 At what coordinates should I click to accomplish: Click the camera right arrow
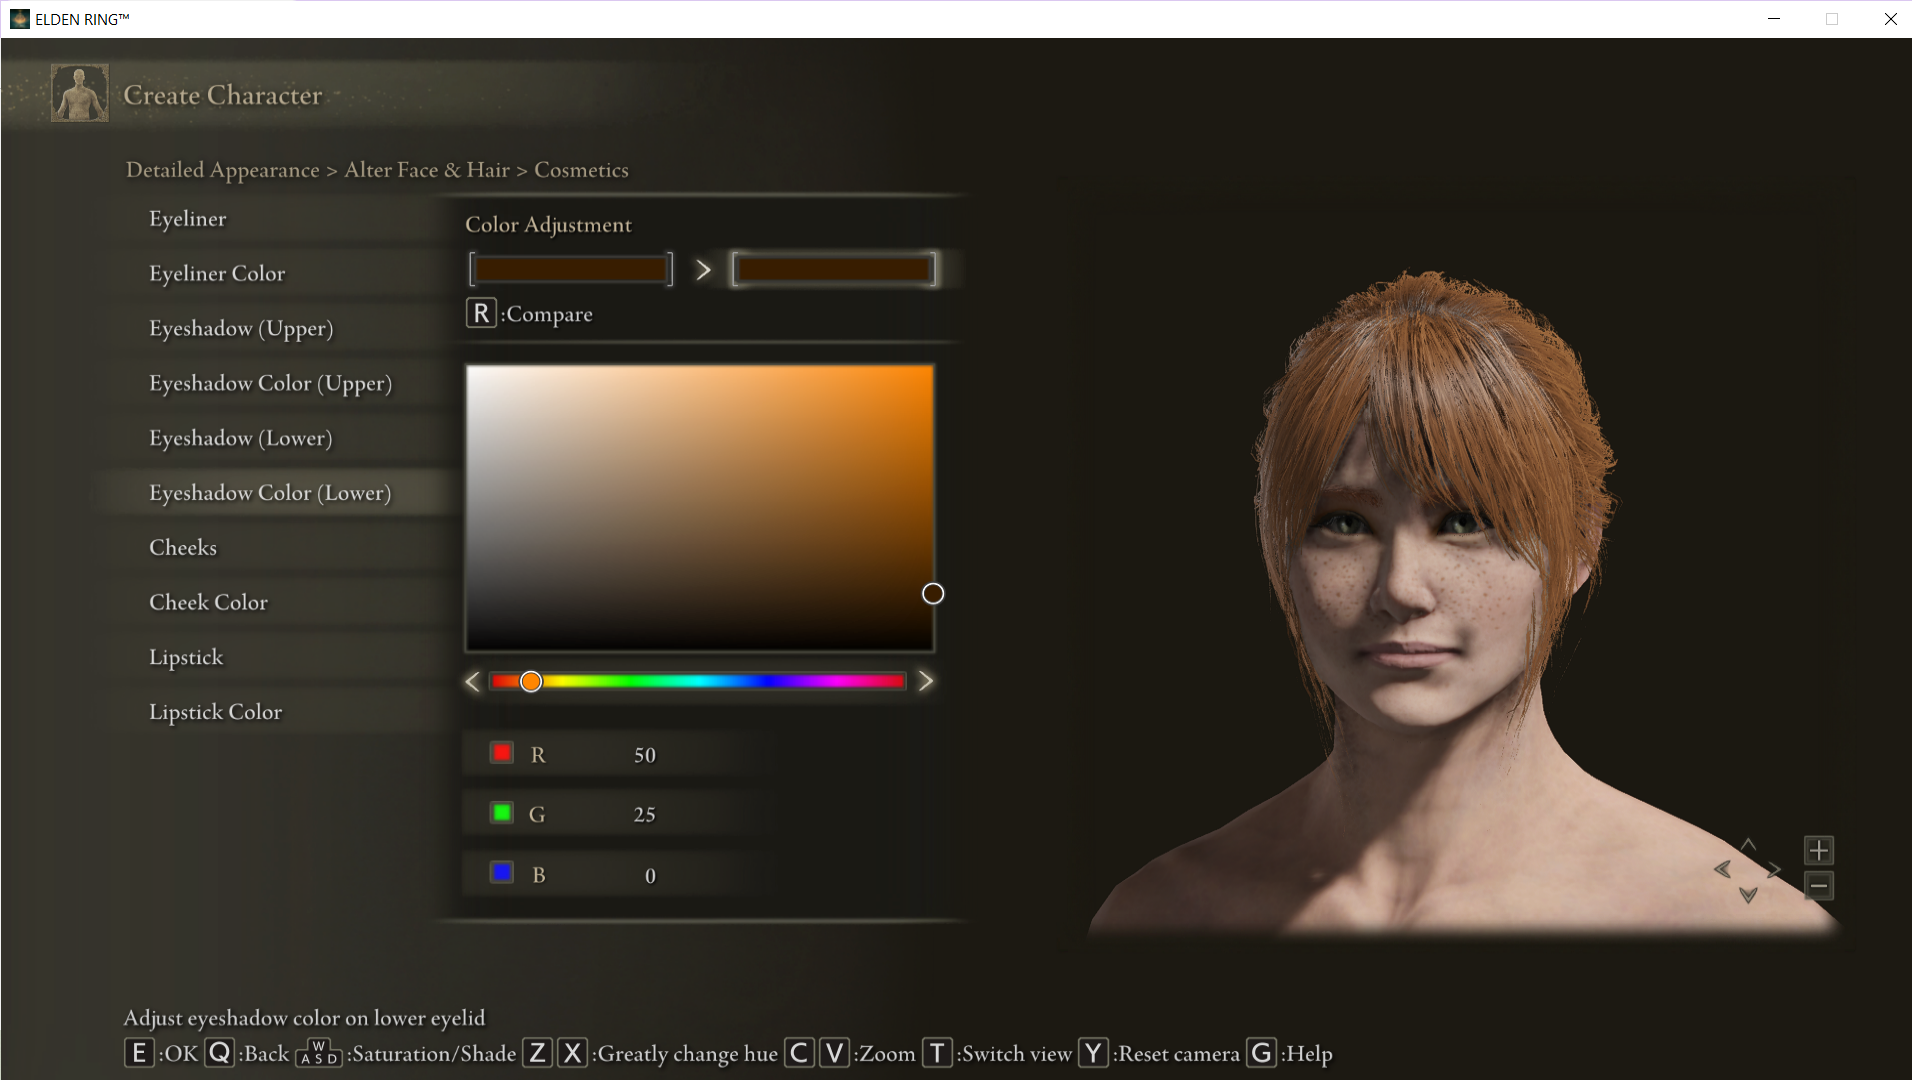pyautogui.click(x=1774, y=869)
